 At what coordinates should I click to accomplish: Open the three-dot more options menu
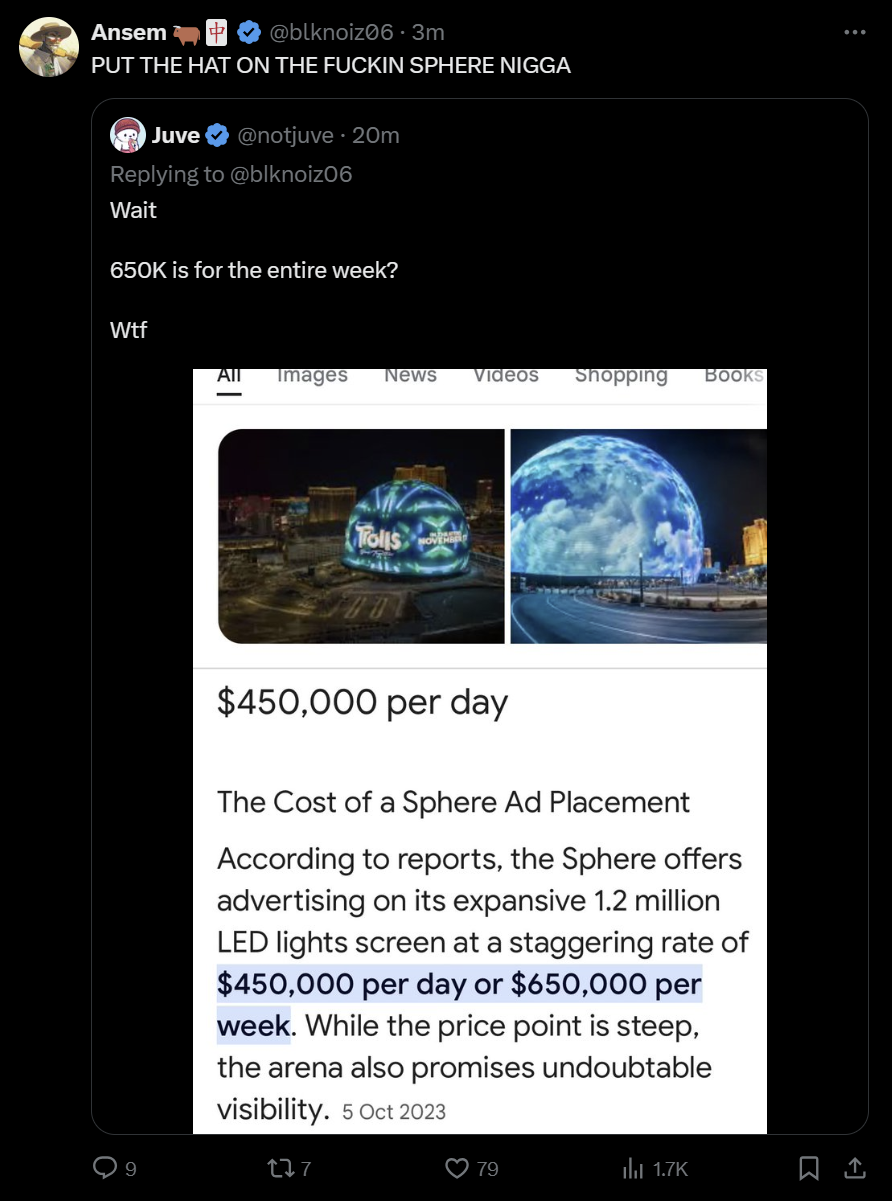pyautogui.click(x=854, y=32)
